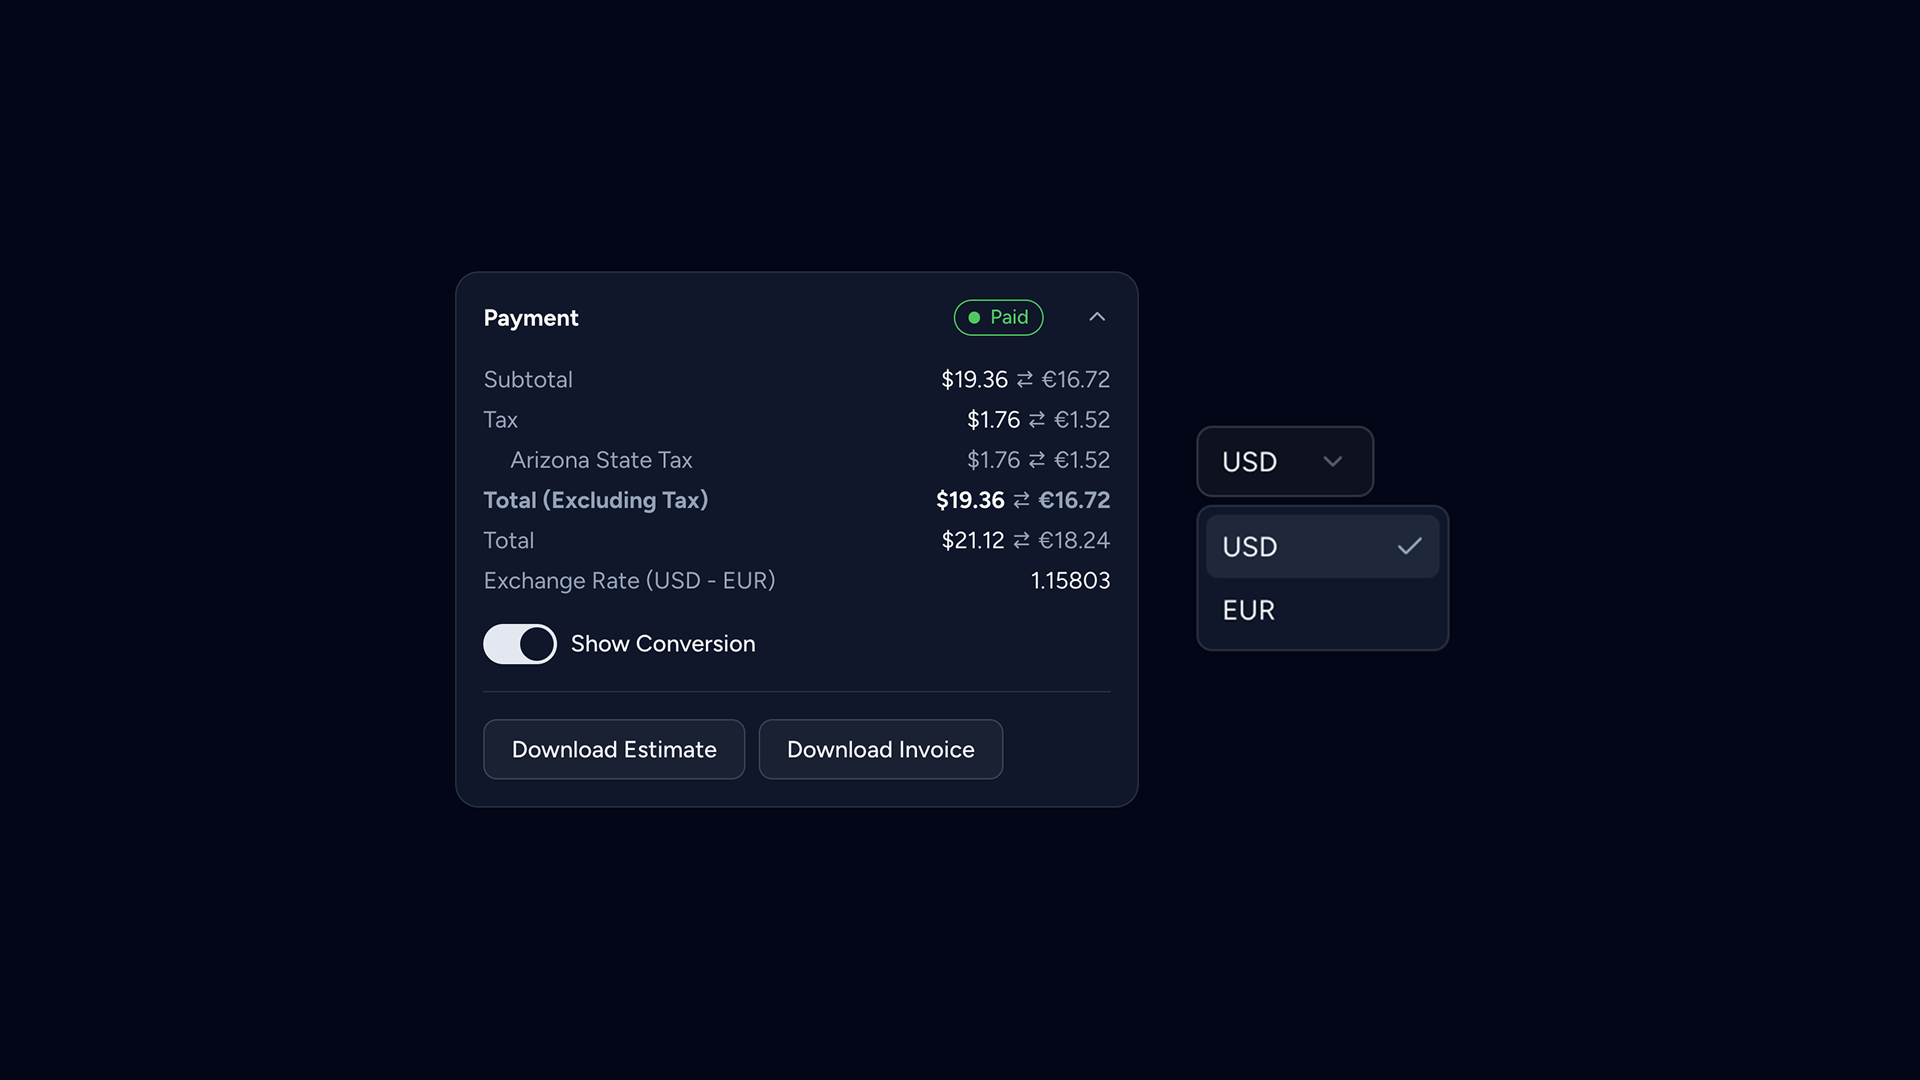
Task: Click the conversion arrows on Total (Excluding Tax)
Action: click(x=1022, y=500)
